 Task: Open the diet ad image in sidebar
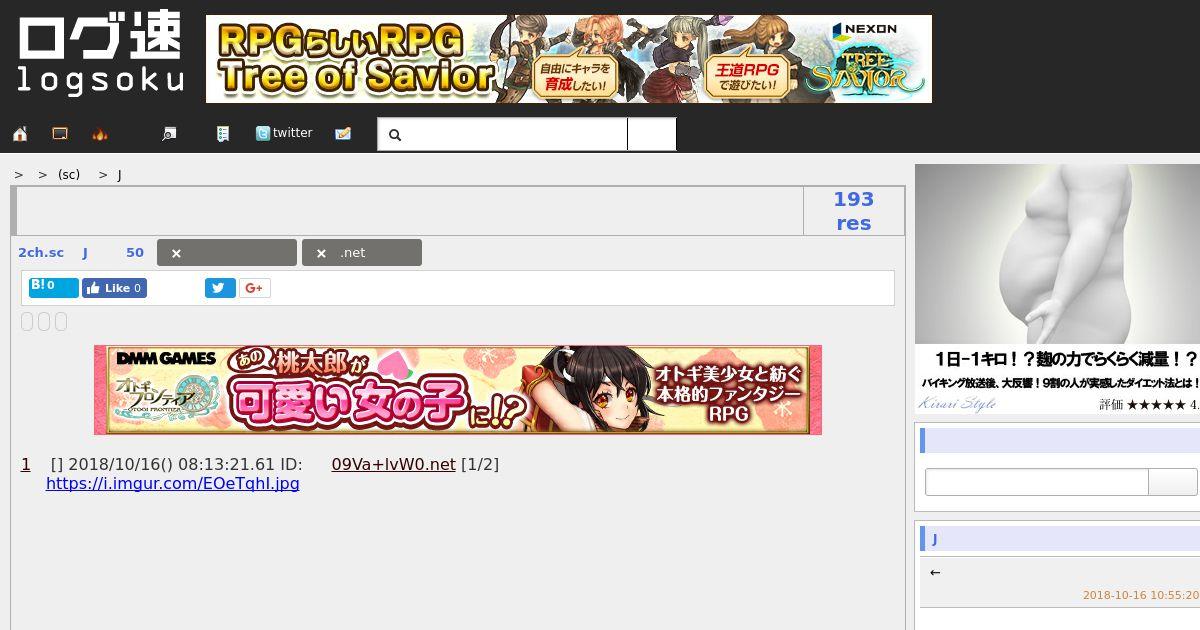point(1057,289)
